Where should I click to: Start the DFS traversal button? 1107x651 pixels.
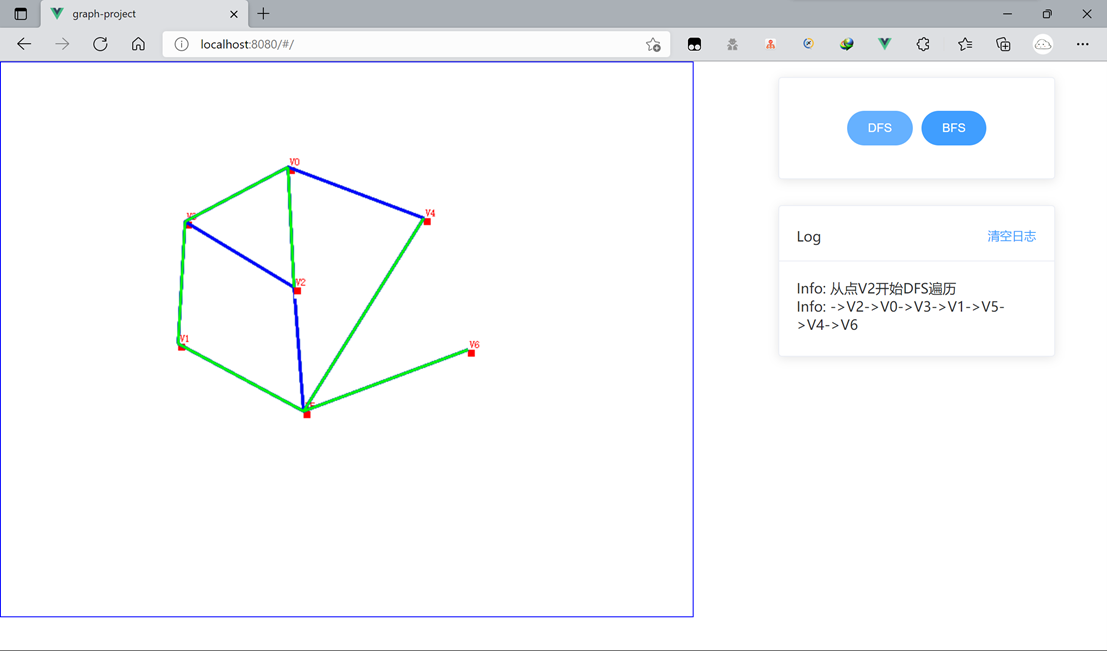click(880, 128)
